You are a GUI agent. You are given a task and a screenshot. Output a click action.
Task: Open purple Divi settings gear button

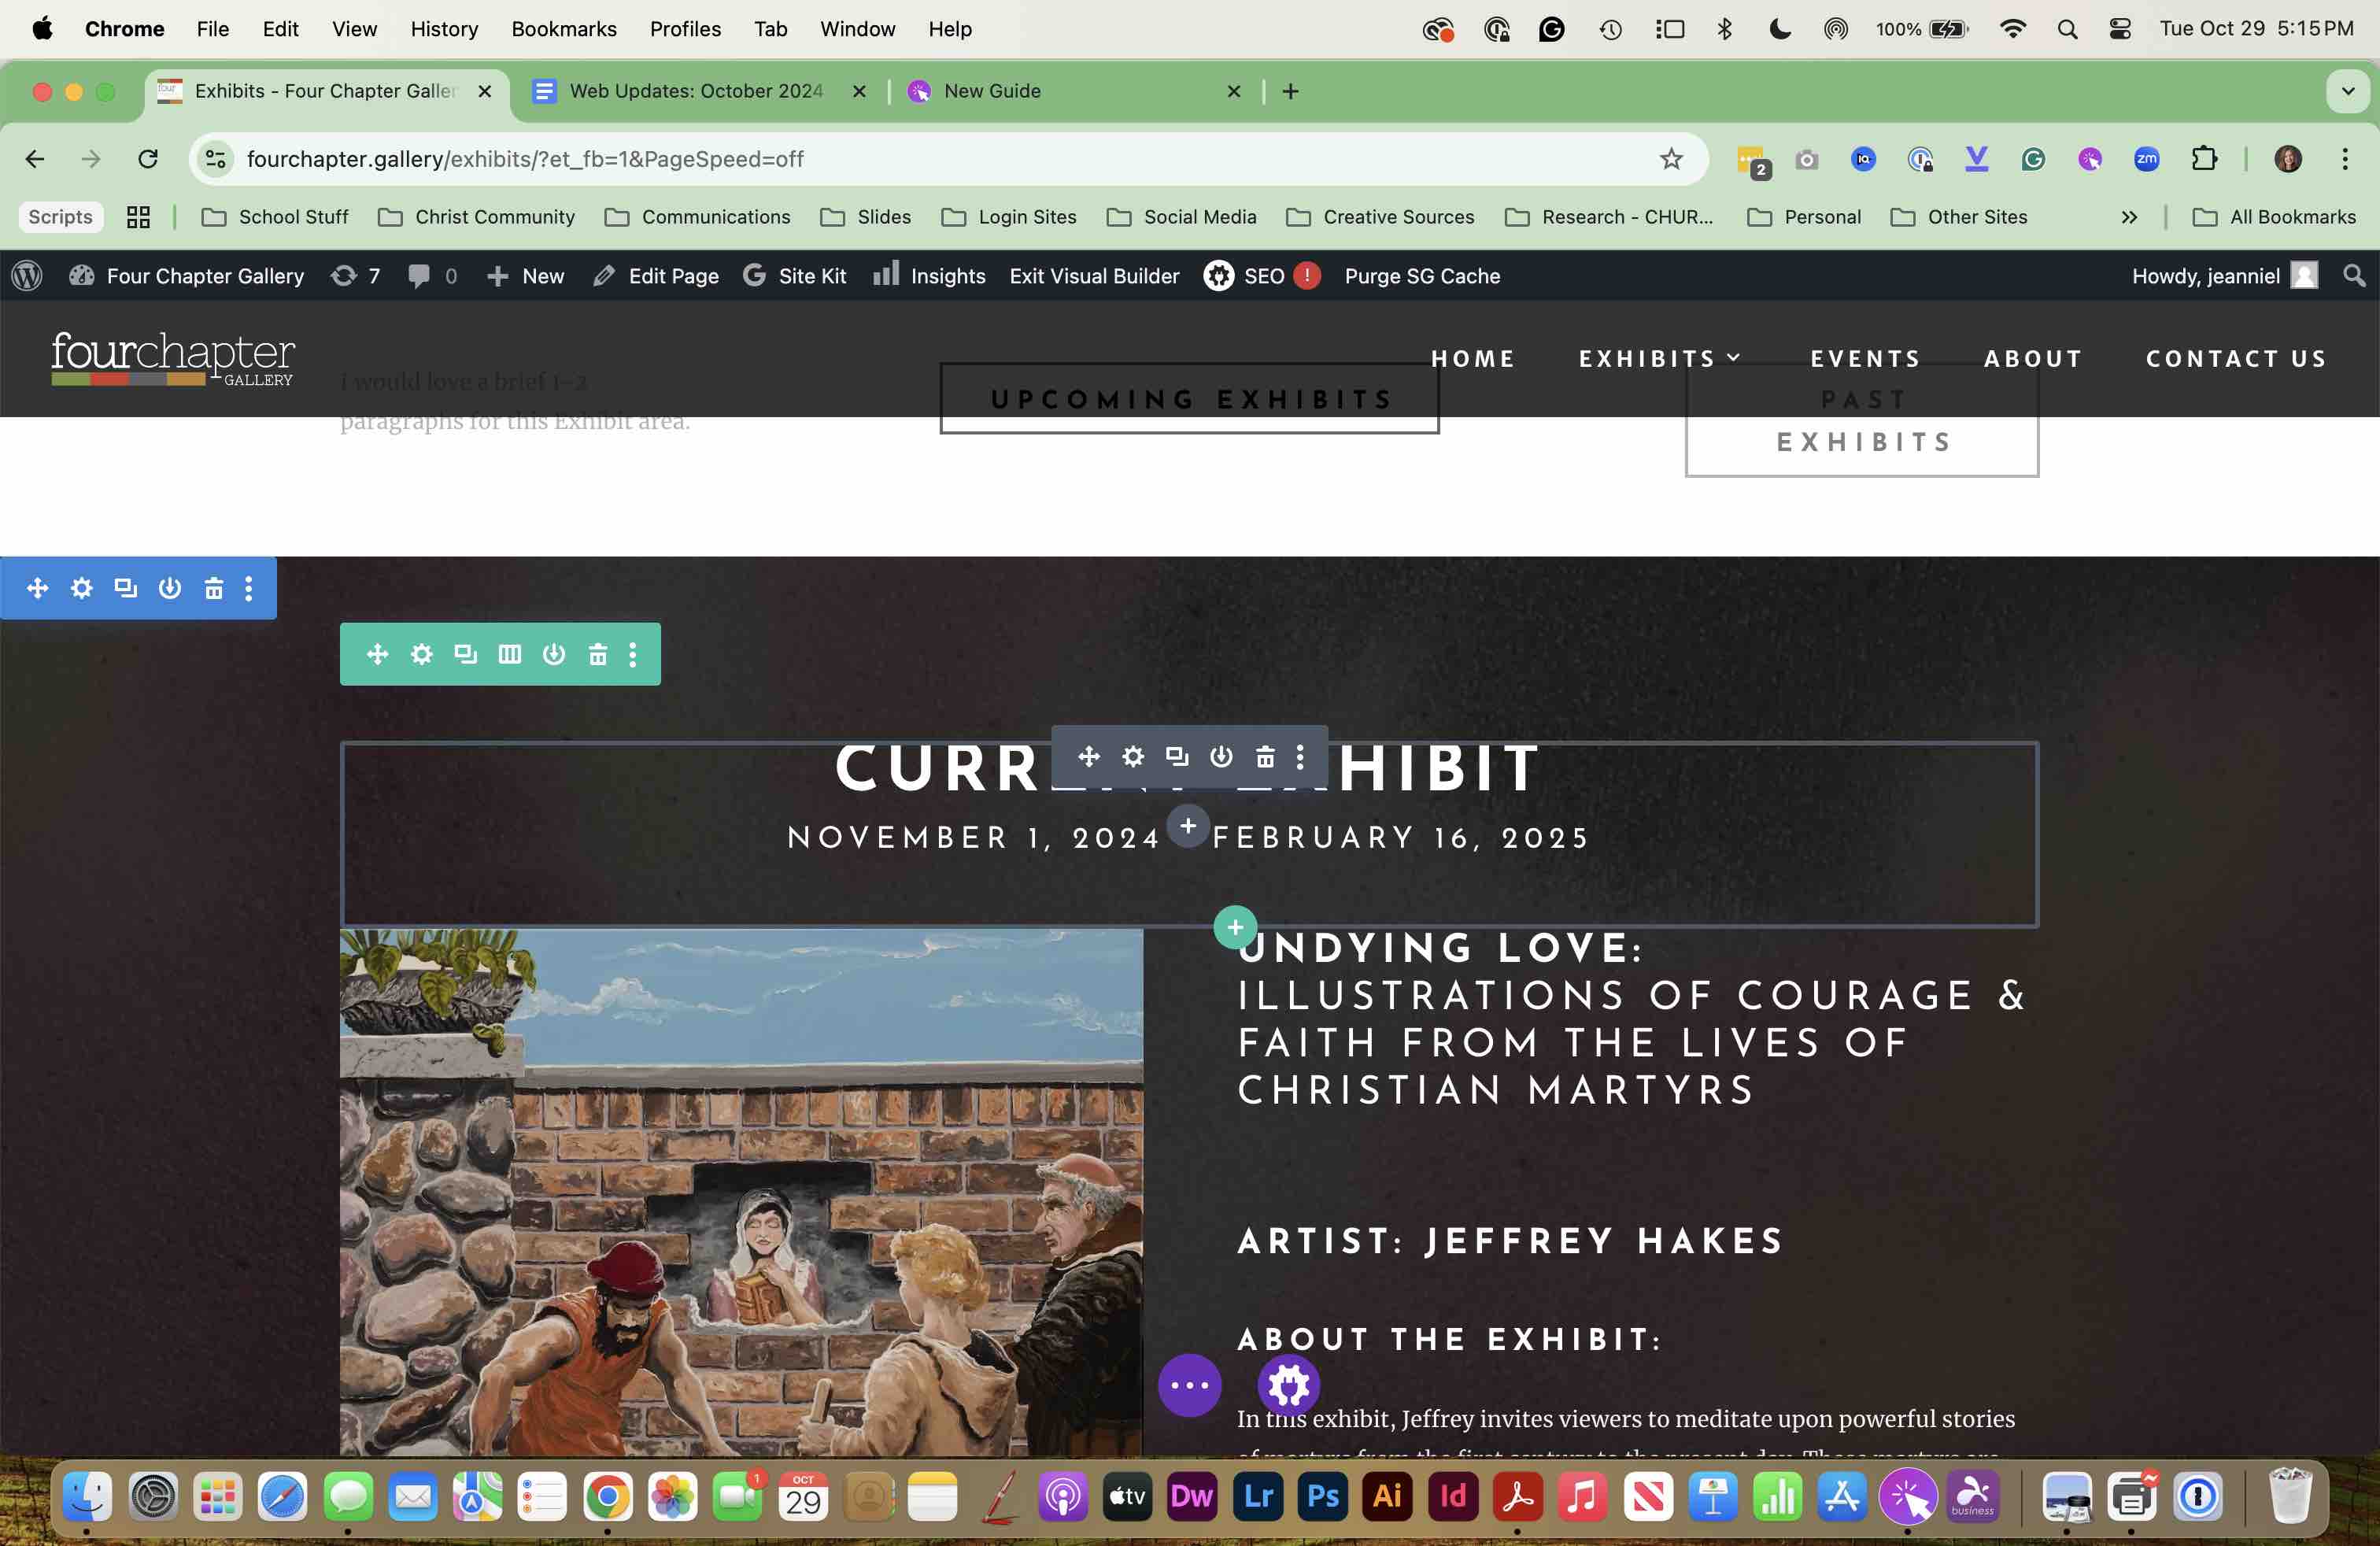coord(1289,1385)
